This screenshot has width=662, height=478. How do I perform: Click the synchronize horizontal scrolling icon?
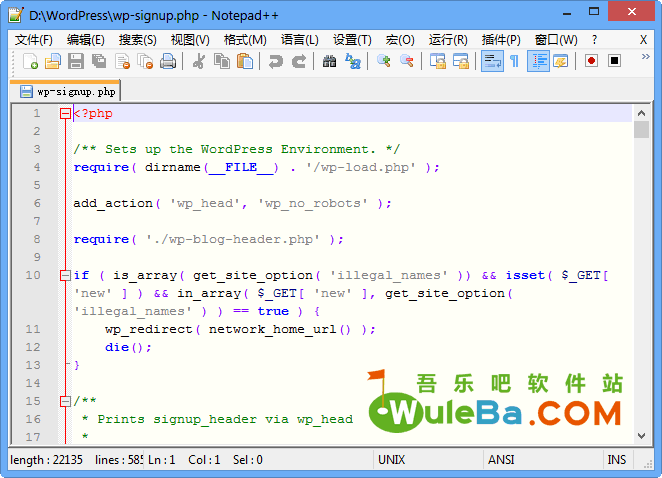click(x=461, y=61)
